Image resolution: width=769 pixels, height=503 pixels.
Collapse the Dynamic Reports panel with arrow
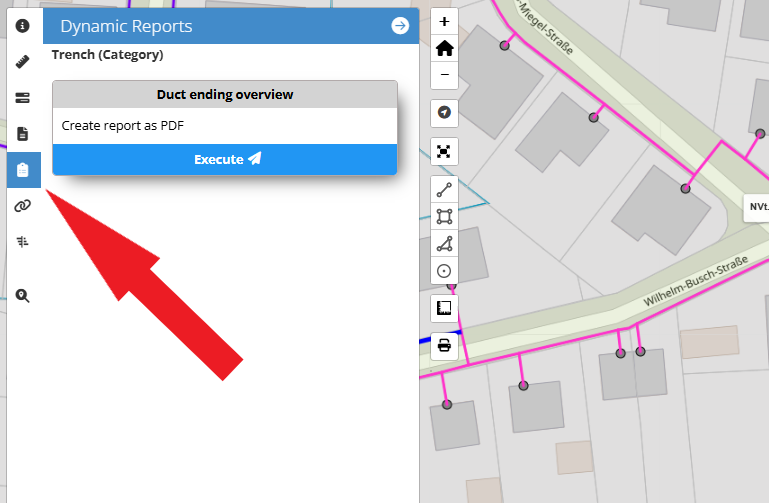click(400, 26)
